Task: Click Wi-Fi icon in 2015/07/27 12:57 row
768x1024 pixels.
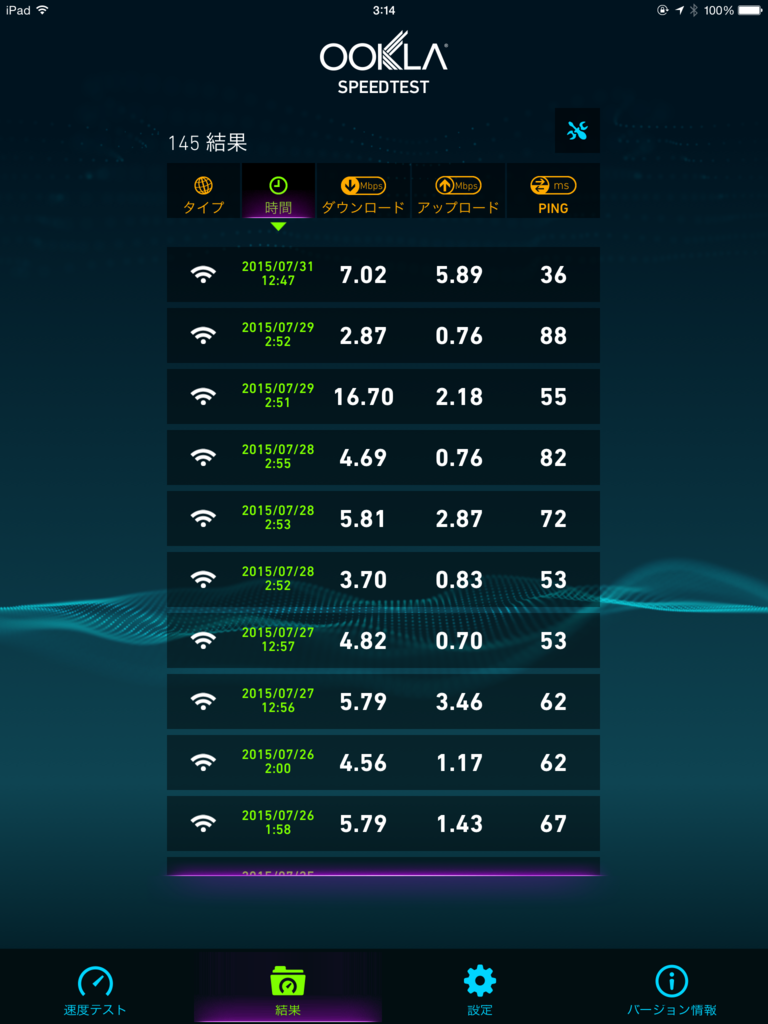Action: tap(204, 640)
